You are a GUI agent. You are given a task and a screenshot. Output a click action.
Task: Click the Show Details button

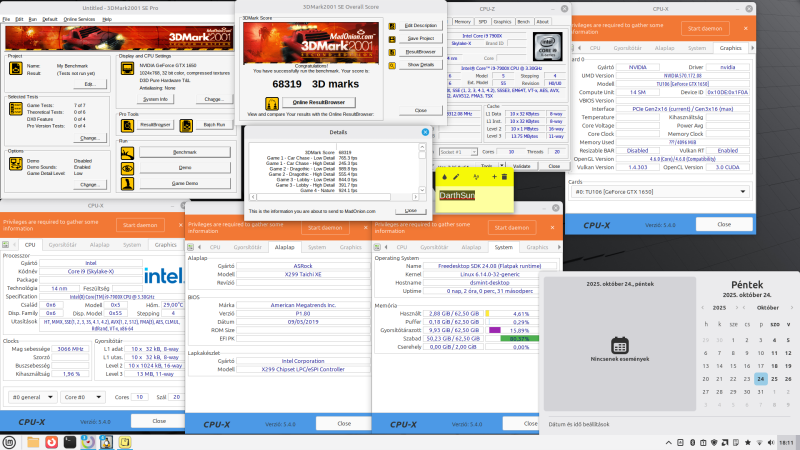tap(421, 65)
